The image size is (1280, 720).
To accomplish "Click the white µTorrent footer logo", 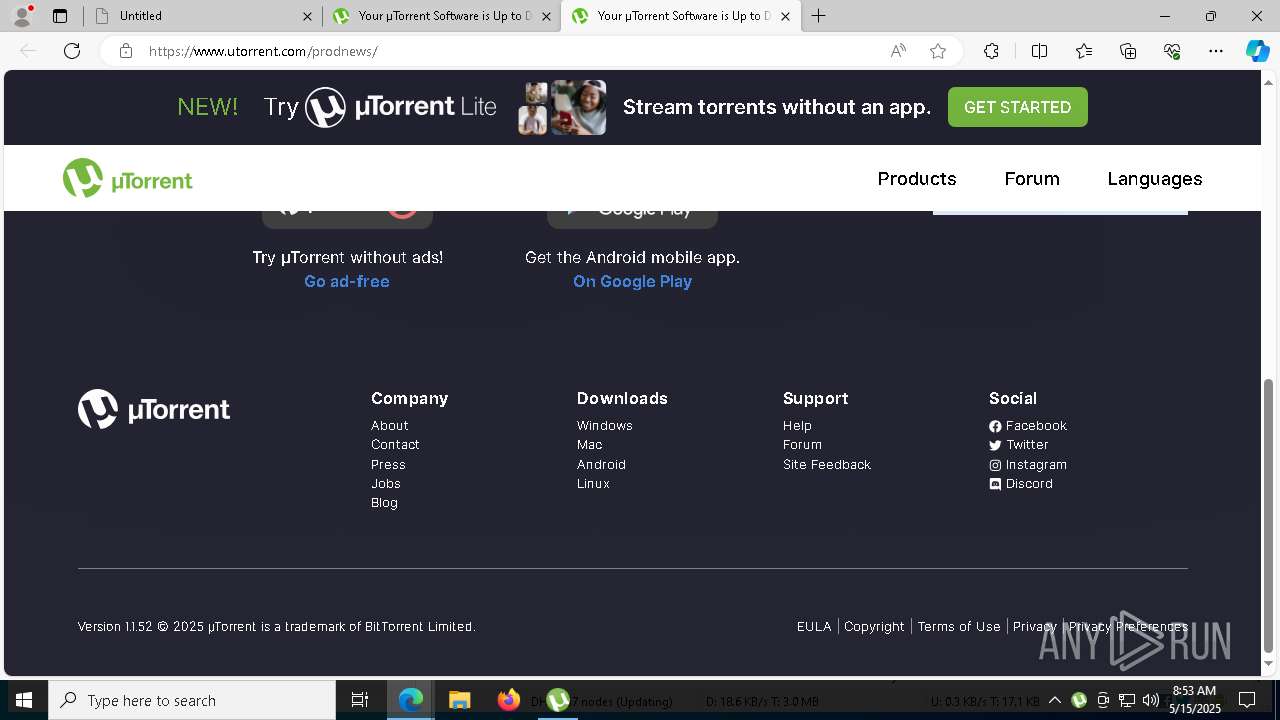I will [x=154, y=409].
